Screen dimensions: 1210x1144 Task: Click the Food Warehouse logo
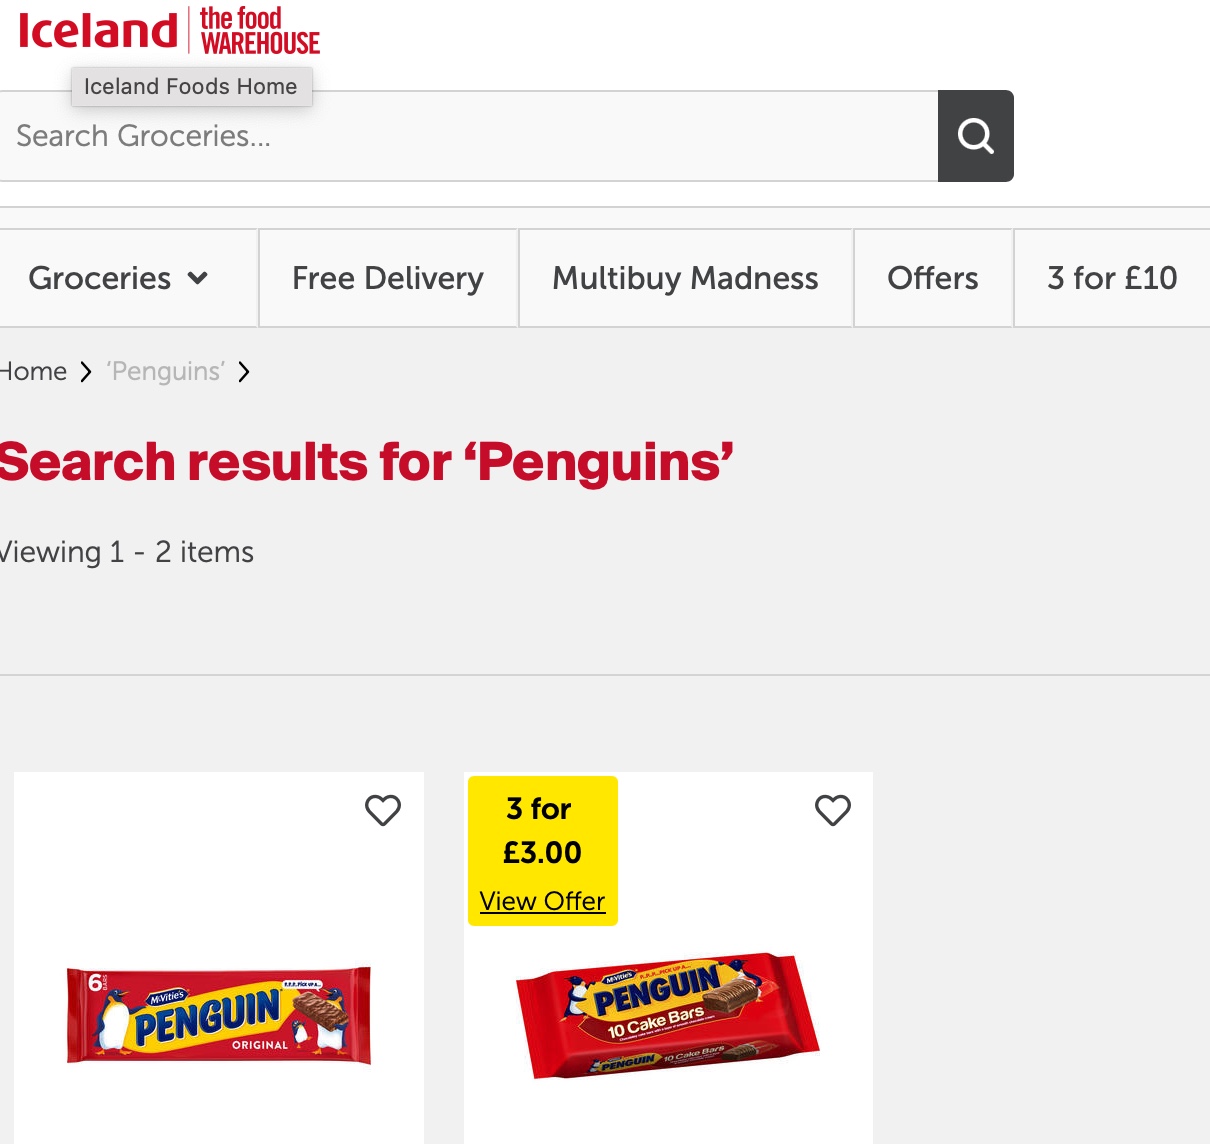259,30
